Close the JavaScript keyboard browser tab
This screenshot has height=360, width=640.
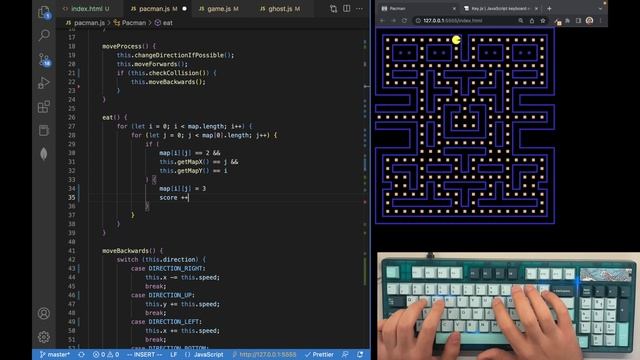(x=536, y=9)
